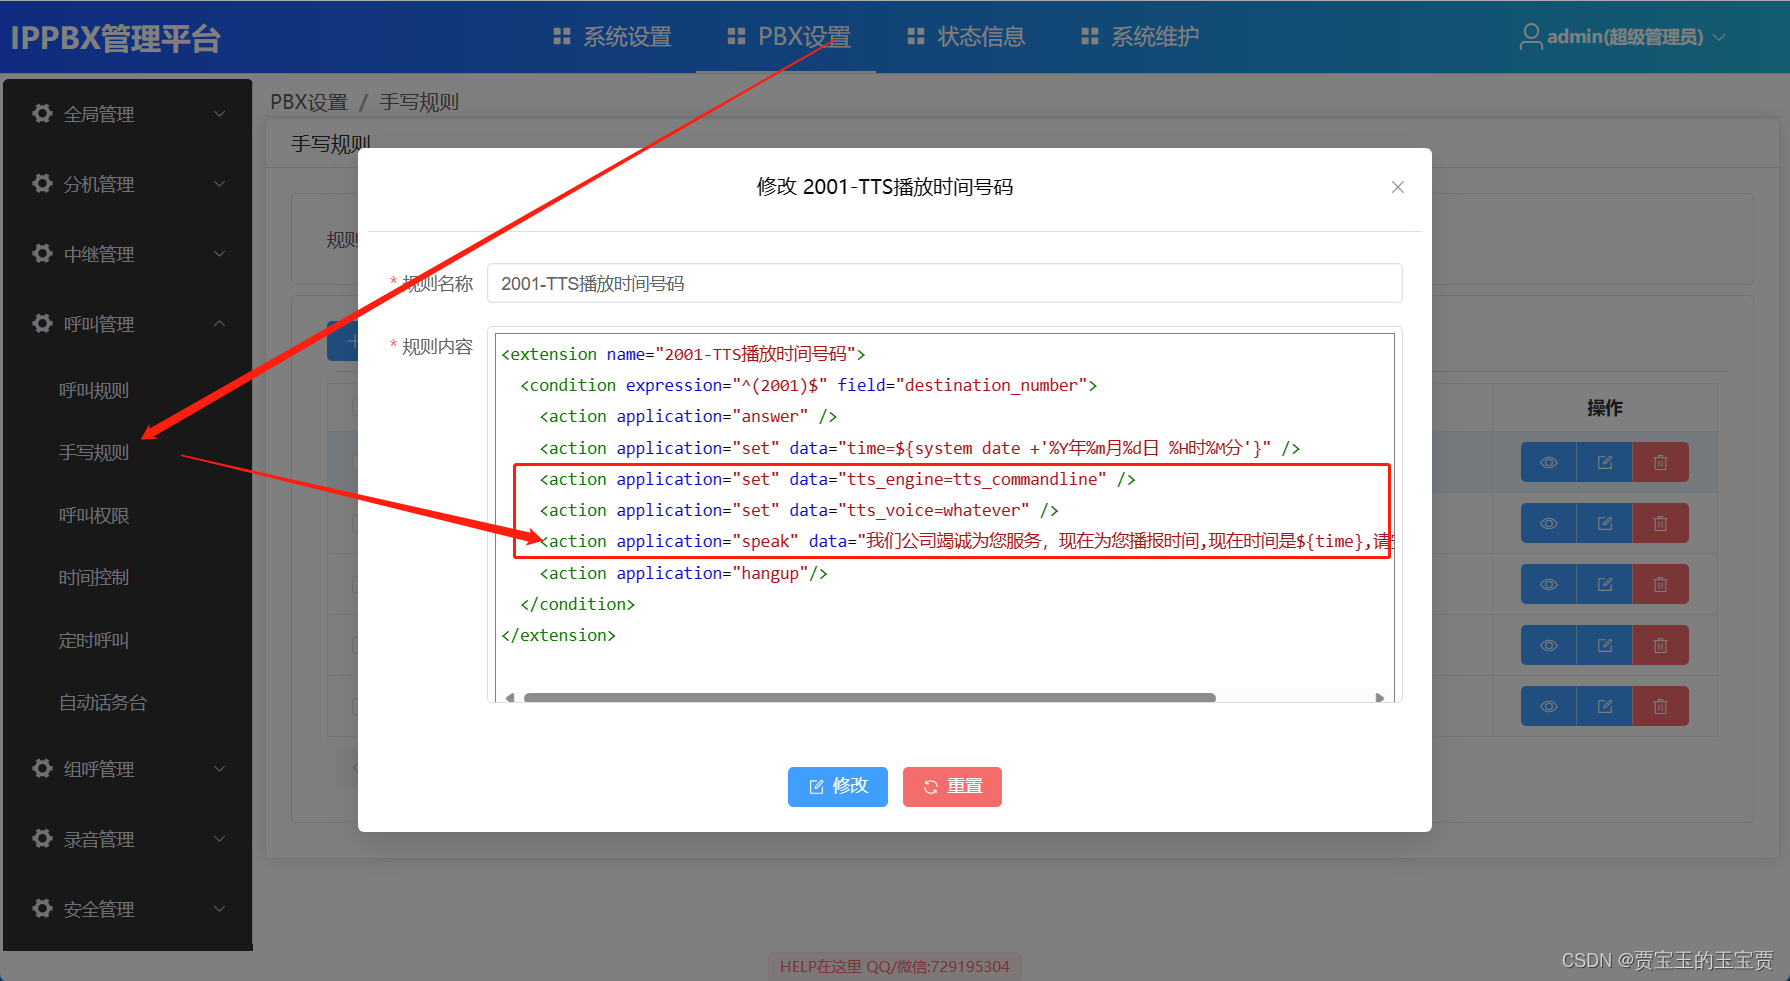
Task: Click the 重置 reset button
Action: pyautogui.click(x=952, y=787)
